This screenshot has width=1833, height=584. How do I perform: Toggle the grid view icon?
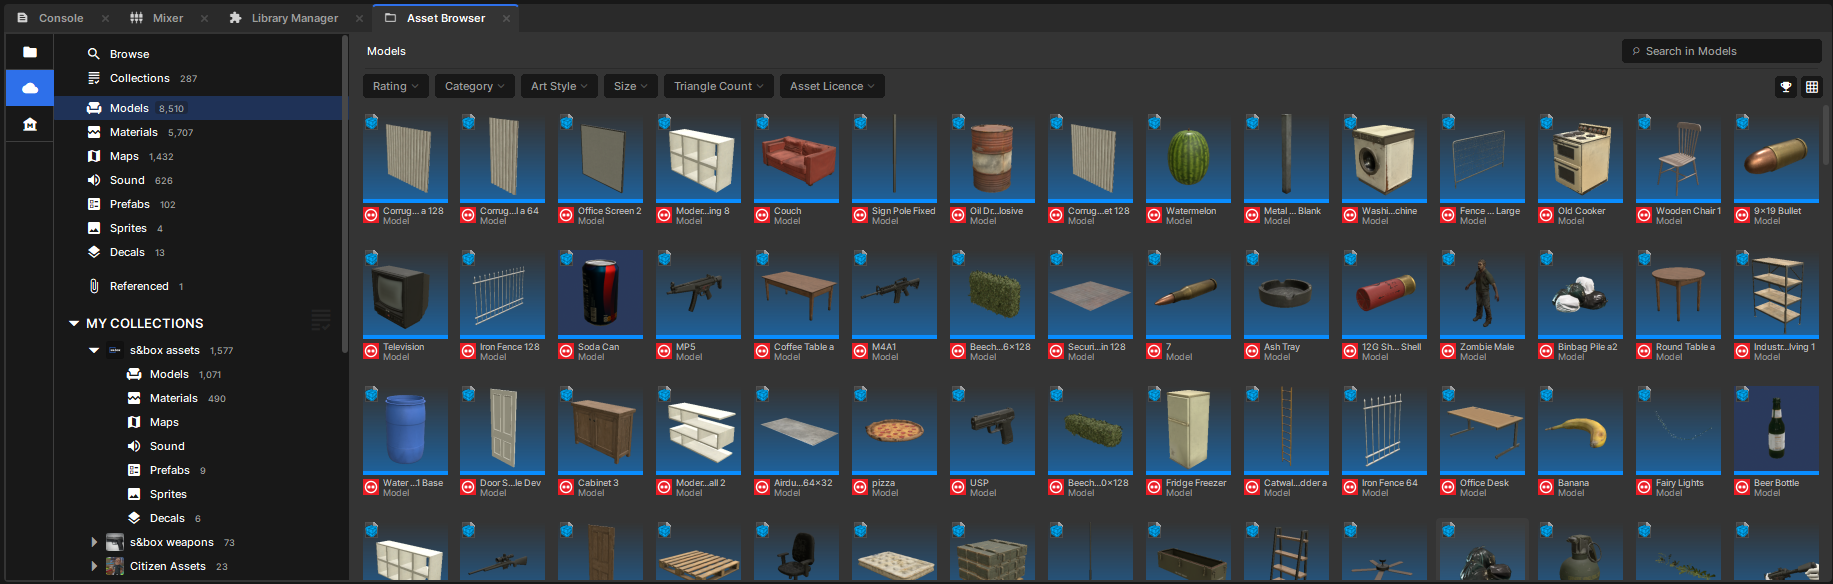(x=1811, y=87)
